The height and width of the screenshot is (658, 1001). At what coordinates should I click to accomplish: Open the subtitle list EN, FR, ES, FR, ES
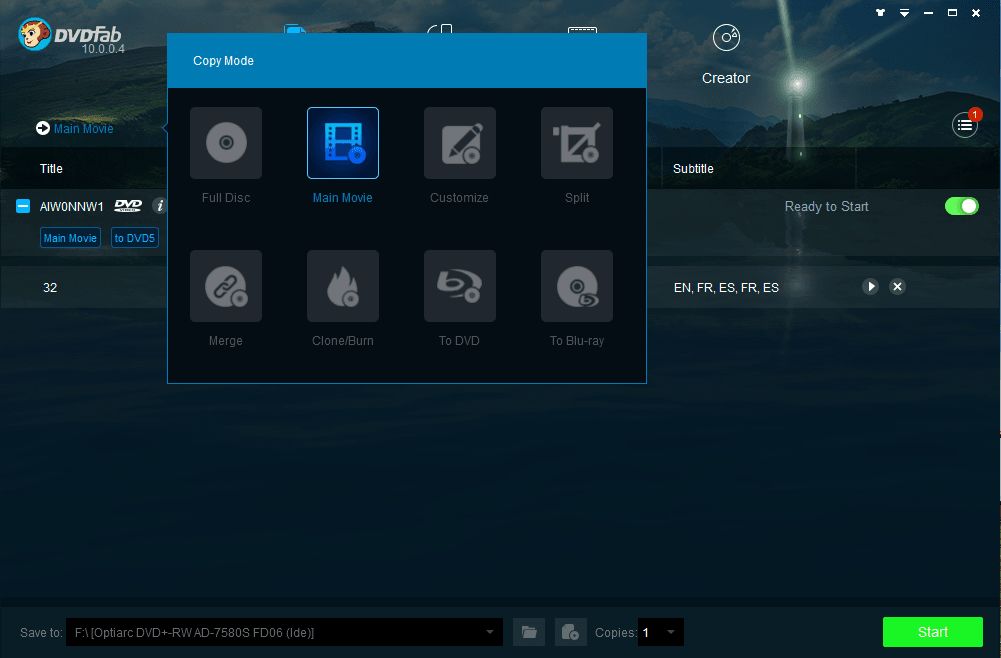click(726, 288)
